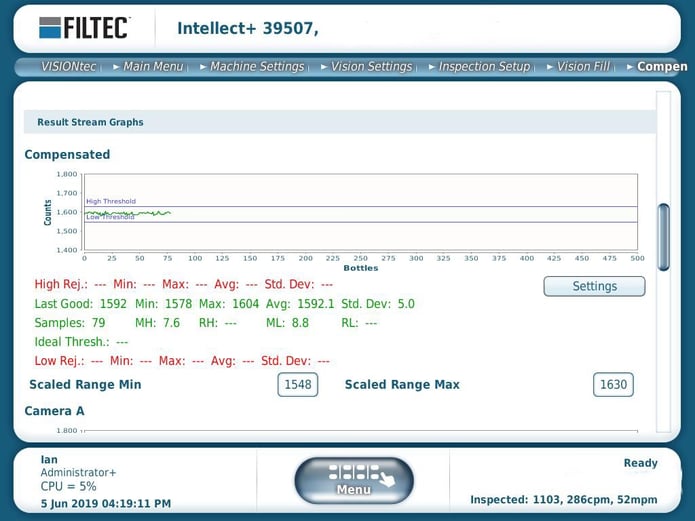Click the Camera A section heading

[54, 411]
